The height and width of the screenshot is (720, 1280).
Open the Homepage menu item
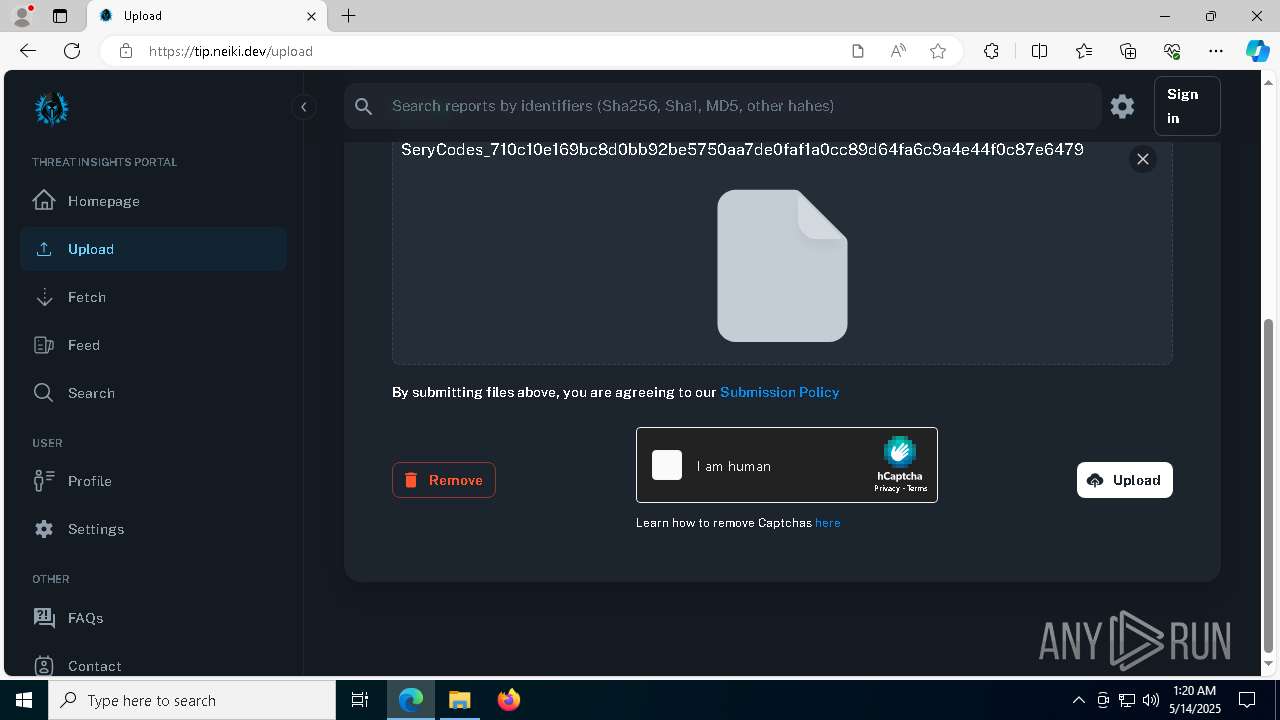tap(153, 201)
